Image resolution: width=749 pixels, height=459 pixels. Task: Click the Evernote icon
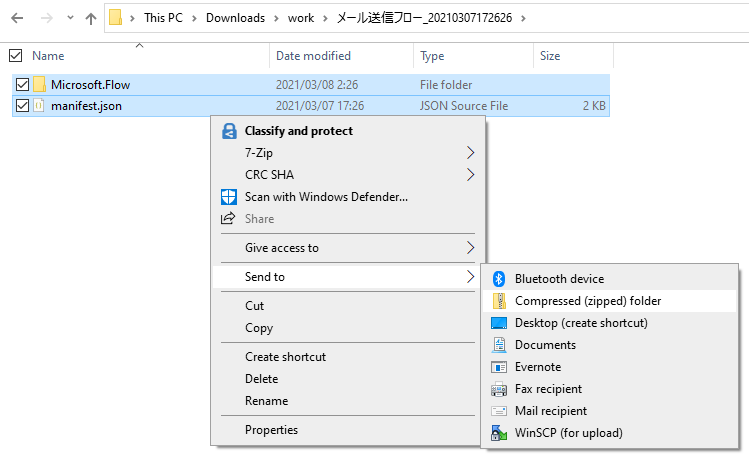tap(499, 367)
